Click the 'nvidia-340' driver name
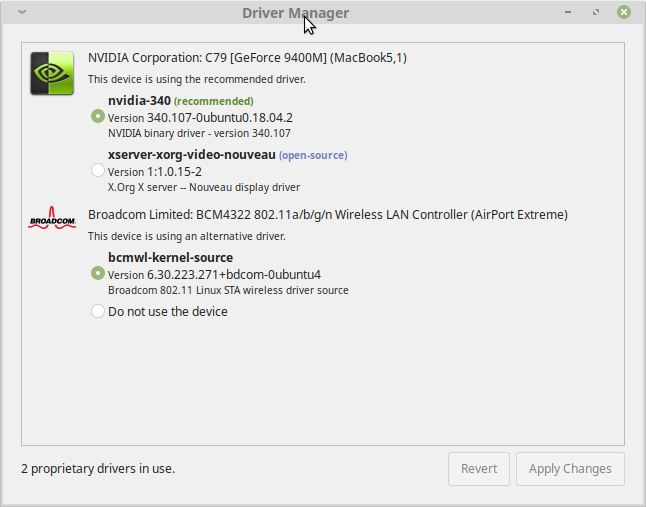Image resolution: width=646 pixels, height=507 pixels. [x=139, y=100]
